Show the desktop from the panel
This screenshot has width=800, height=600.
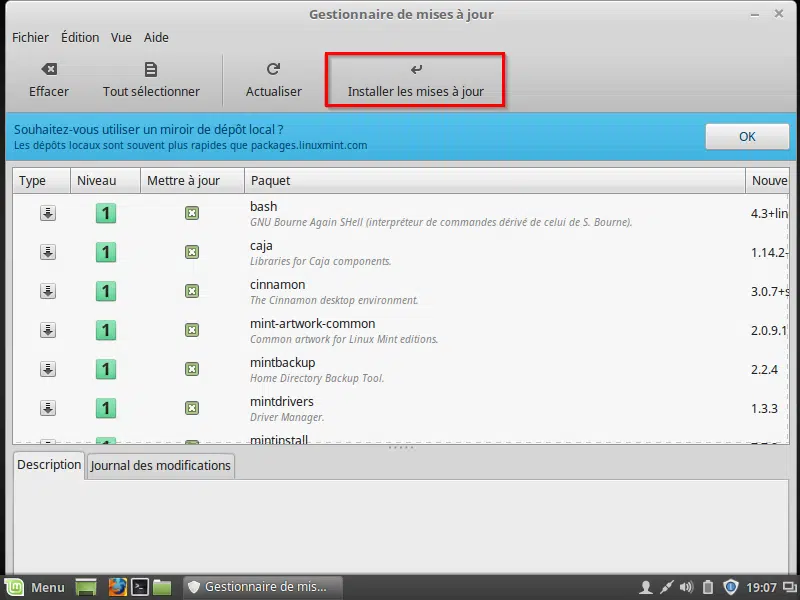pos(86,587)
